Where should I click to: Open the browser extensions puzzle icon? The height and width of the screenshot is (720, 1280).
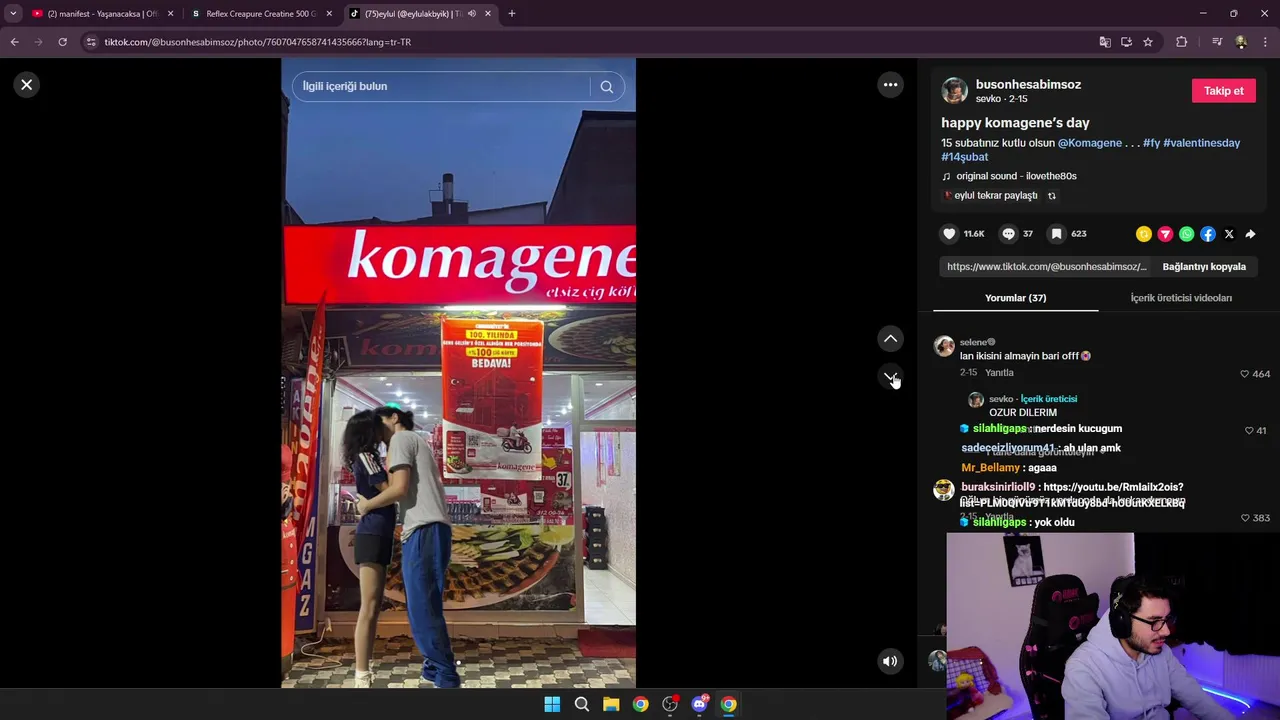(1182, 42)
